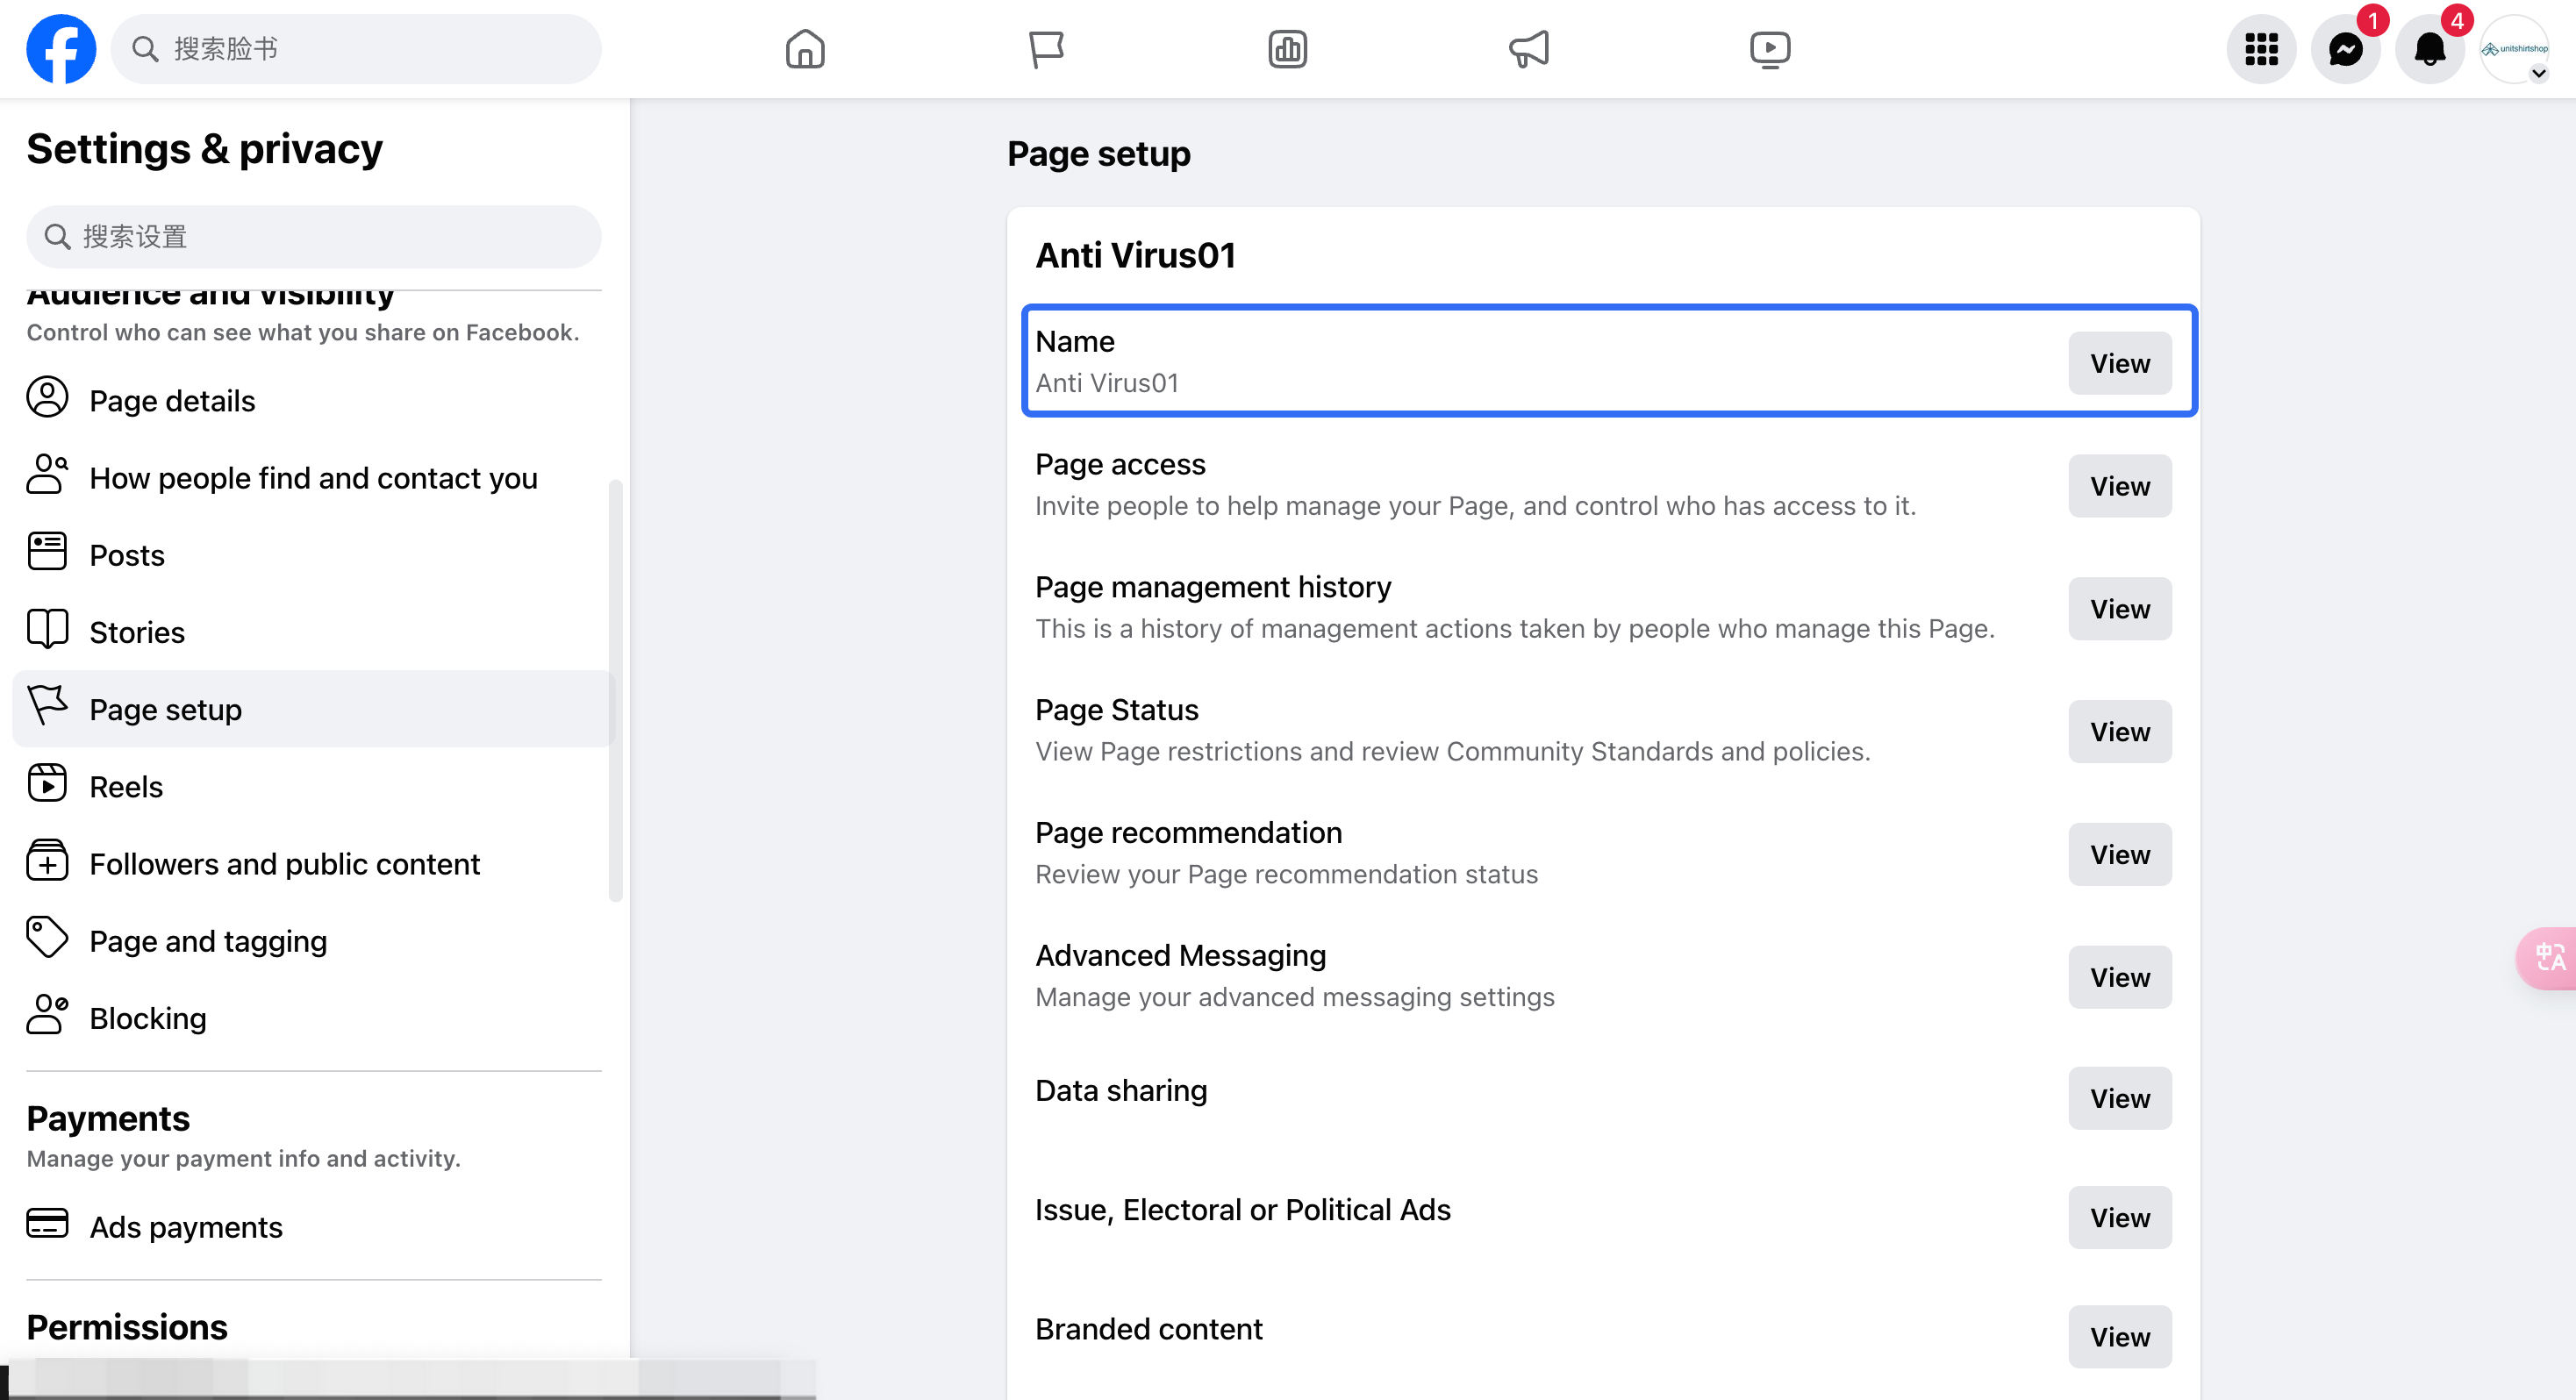Go to Stories settings

click(314, 632)
